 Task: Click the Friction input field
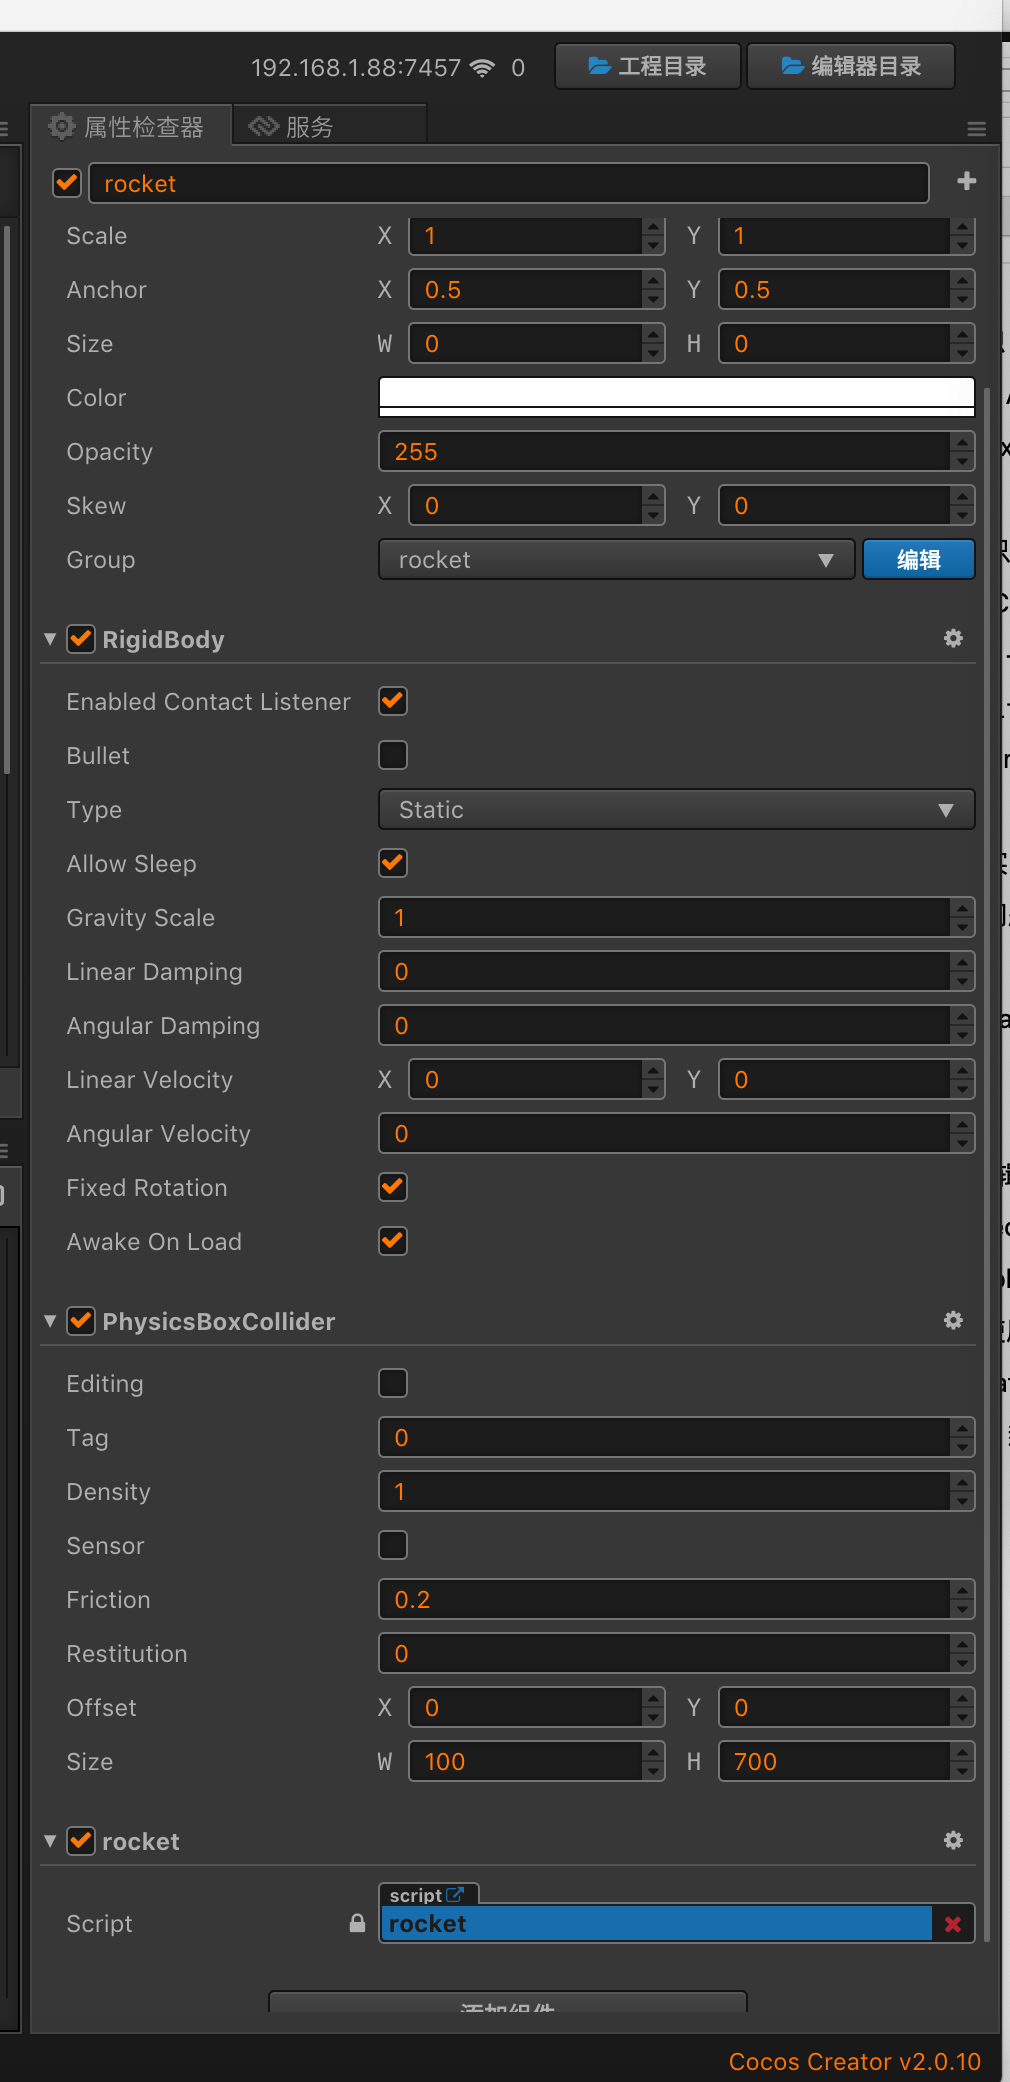click(x=664, y=1600)
